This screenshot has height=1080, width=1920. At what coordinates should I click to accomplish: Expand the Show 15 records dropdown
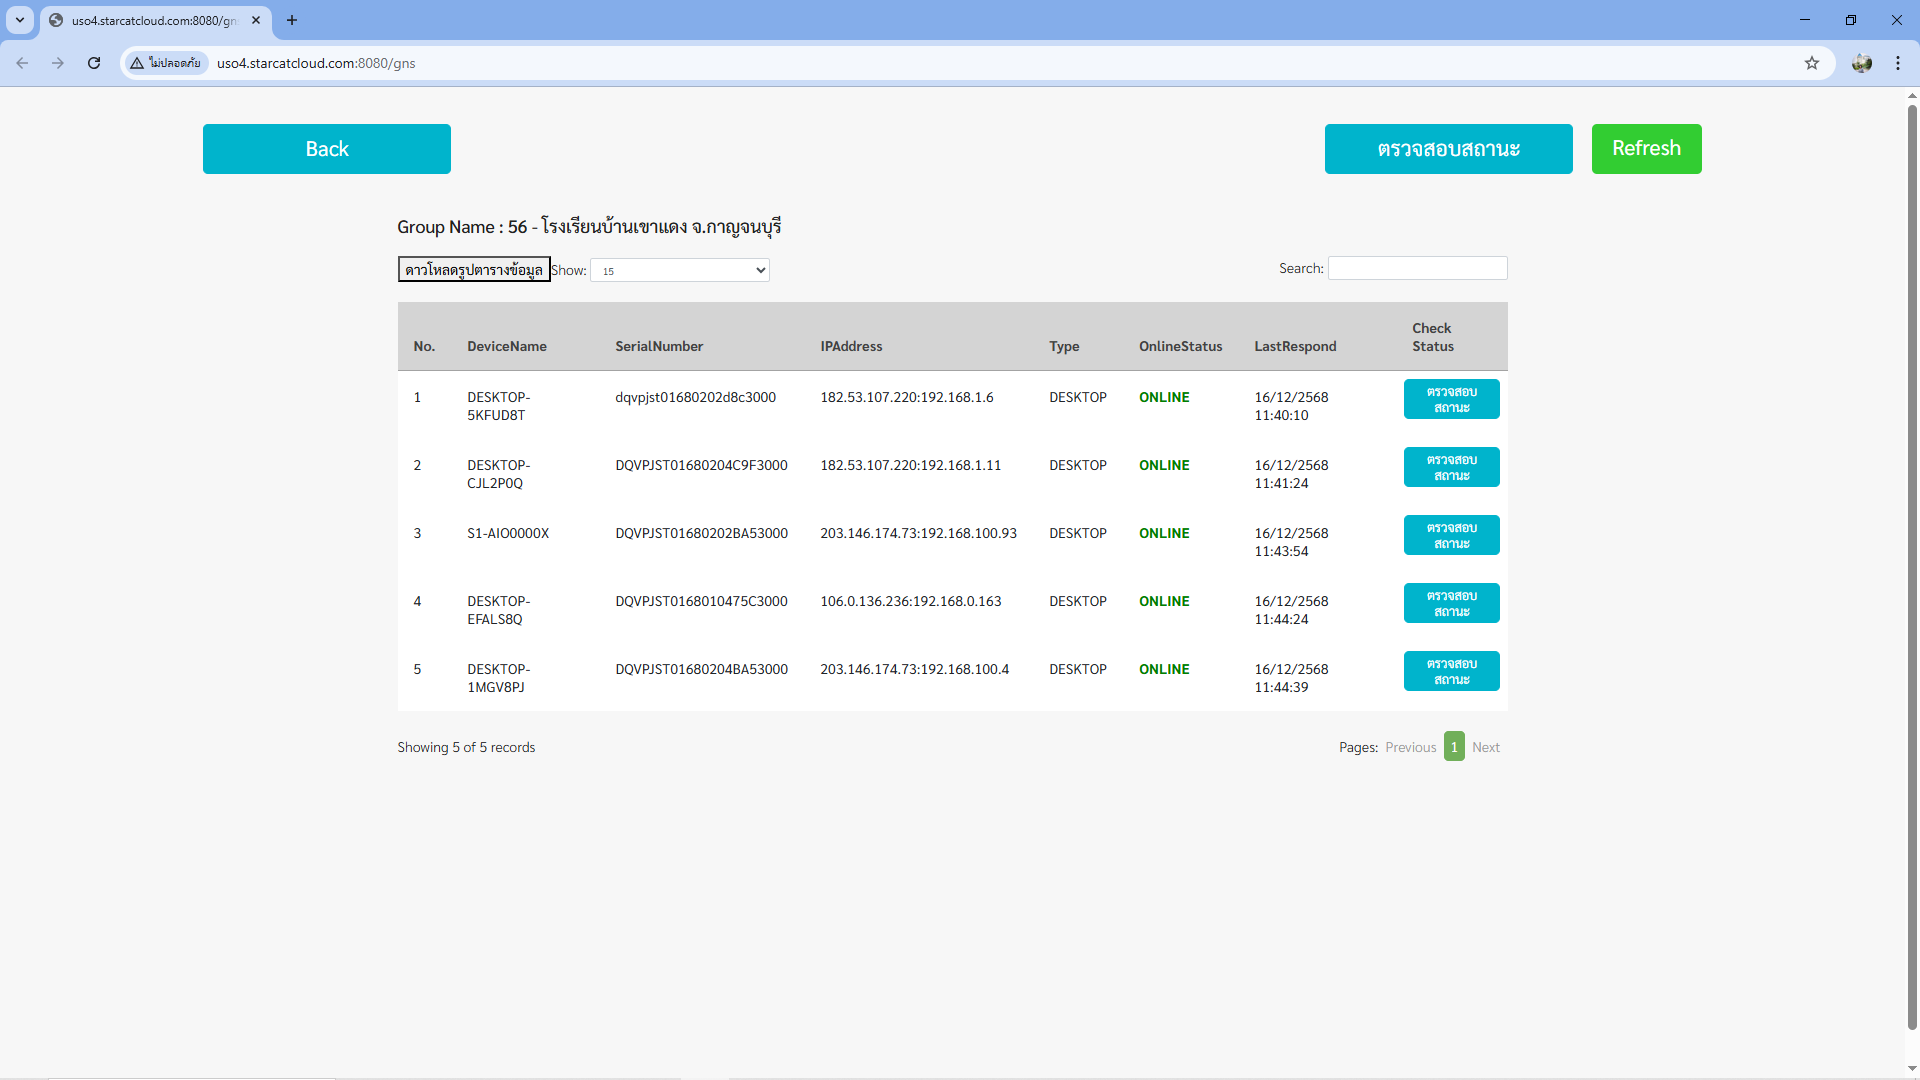pos(680,270)
